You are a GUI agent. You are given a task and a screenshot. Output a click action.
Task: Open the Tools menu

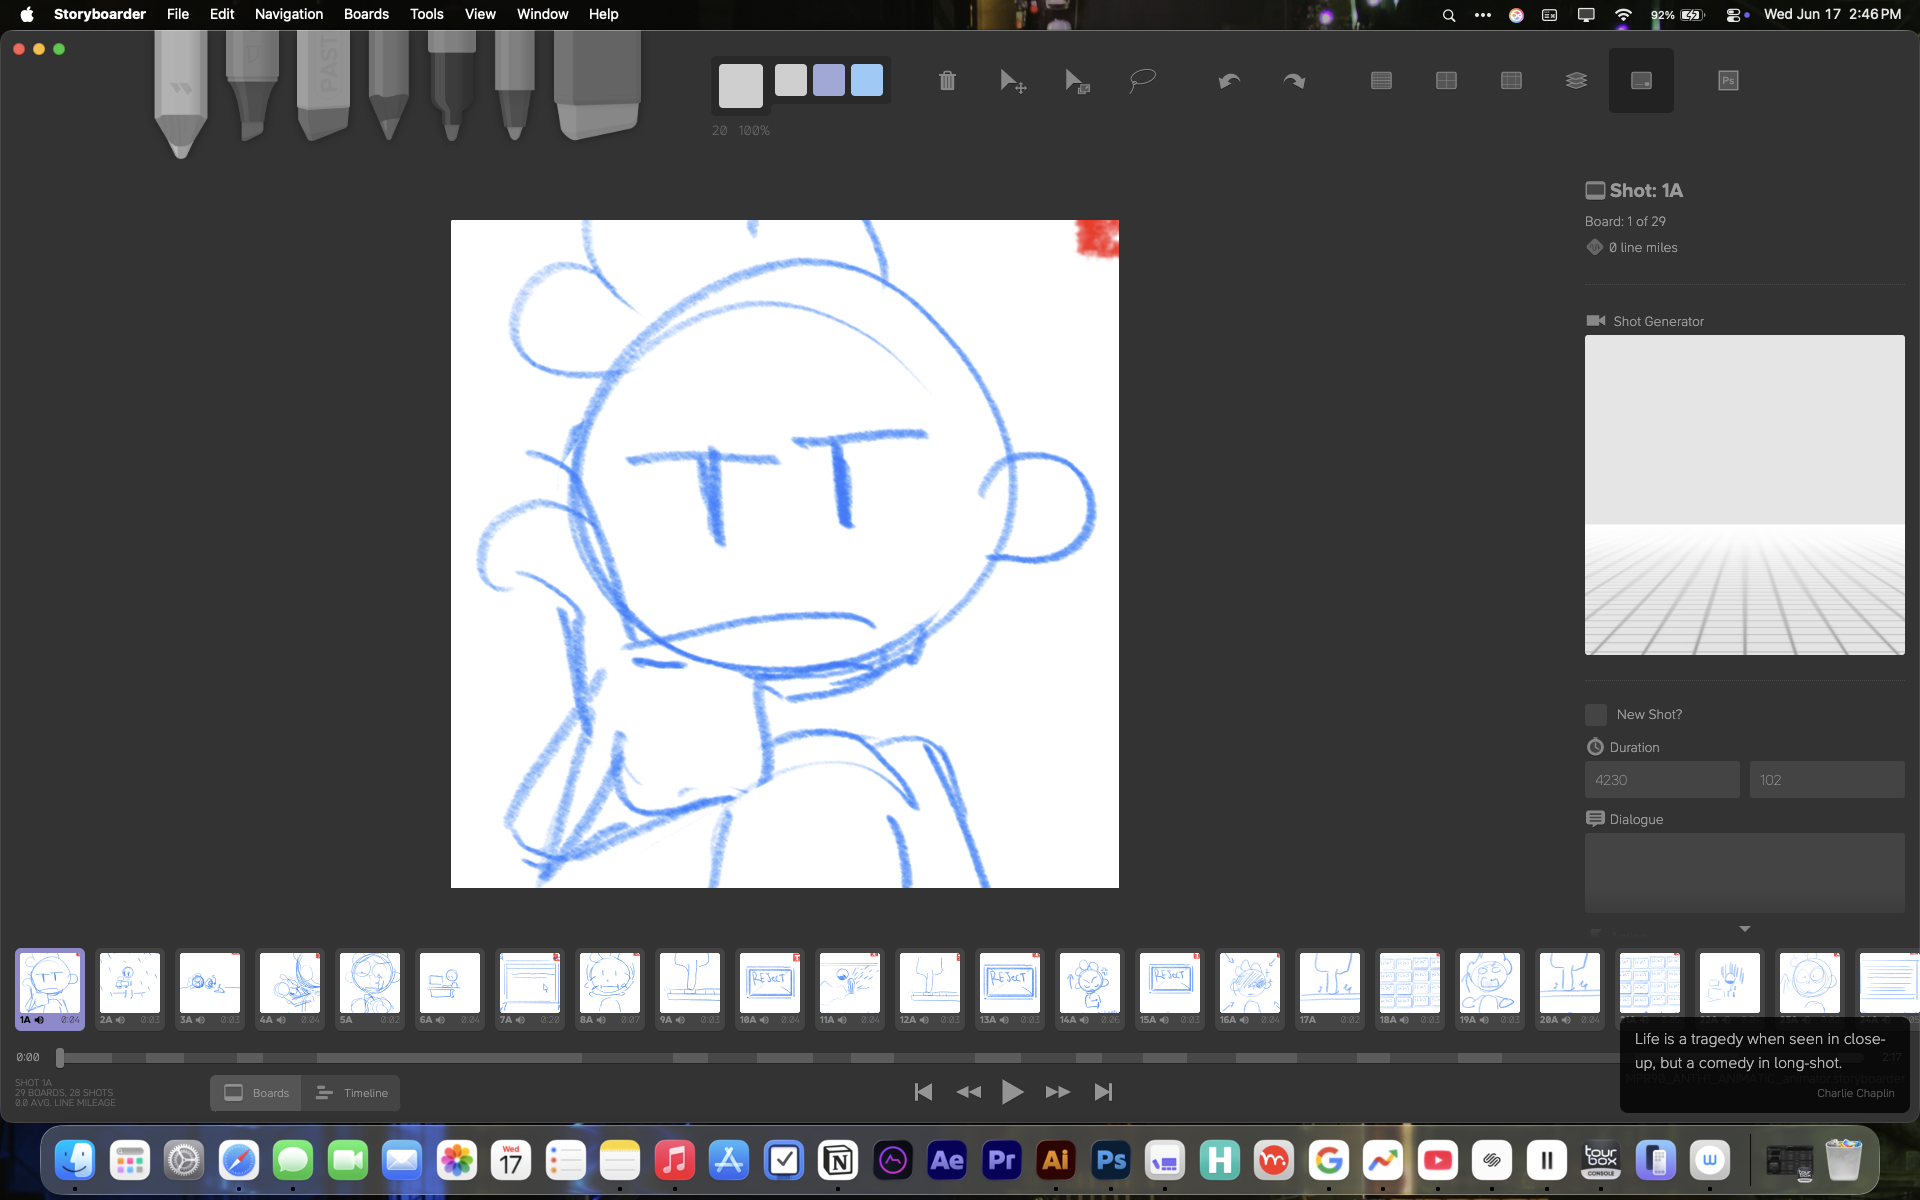pos(427,14)
